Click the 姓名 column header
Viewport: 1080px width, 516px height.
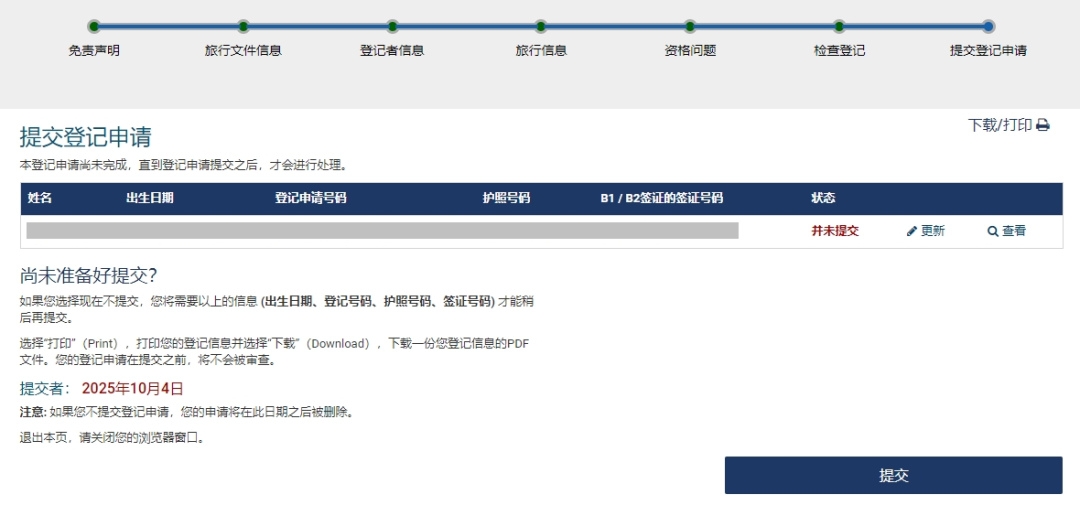tap(40, 198)
